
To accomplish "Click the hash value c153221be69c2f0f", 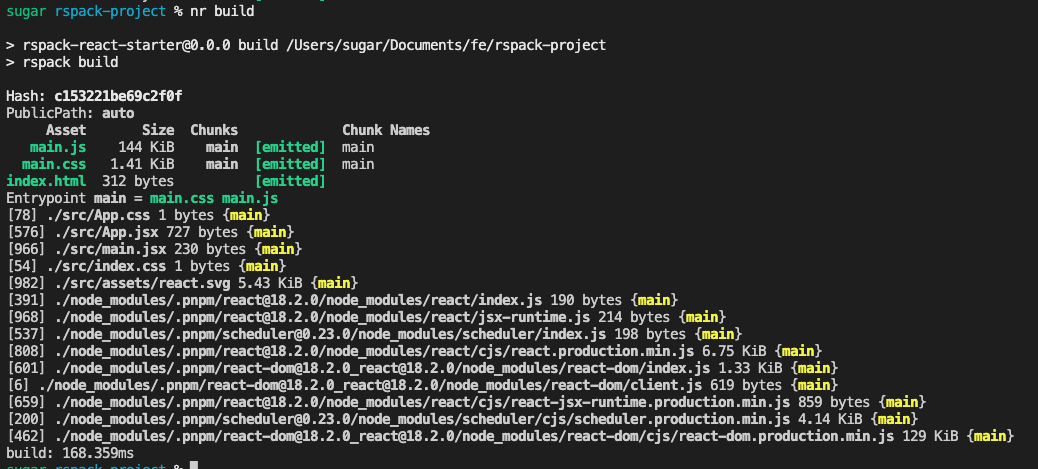I will coord(118,97).
